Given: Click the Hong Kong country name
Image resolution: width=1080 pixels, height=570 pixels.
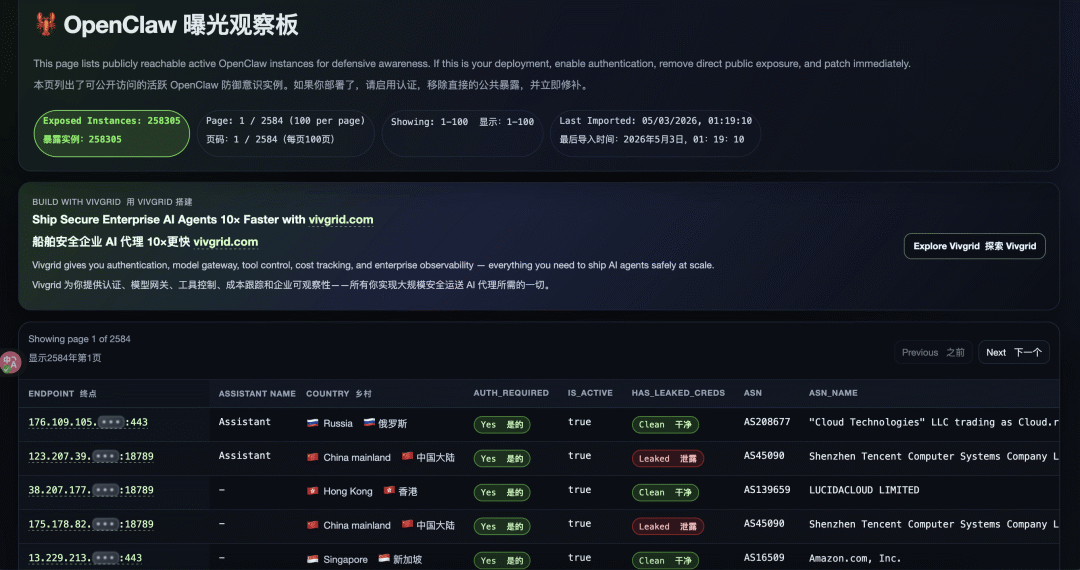Looking at the screenshot, I should click(x=348, y=492).
